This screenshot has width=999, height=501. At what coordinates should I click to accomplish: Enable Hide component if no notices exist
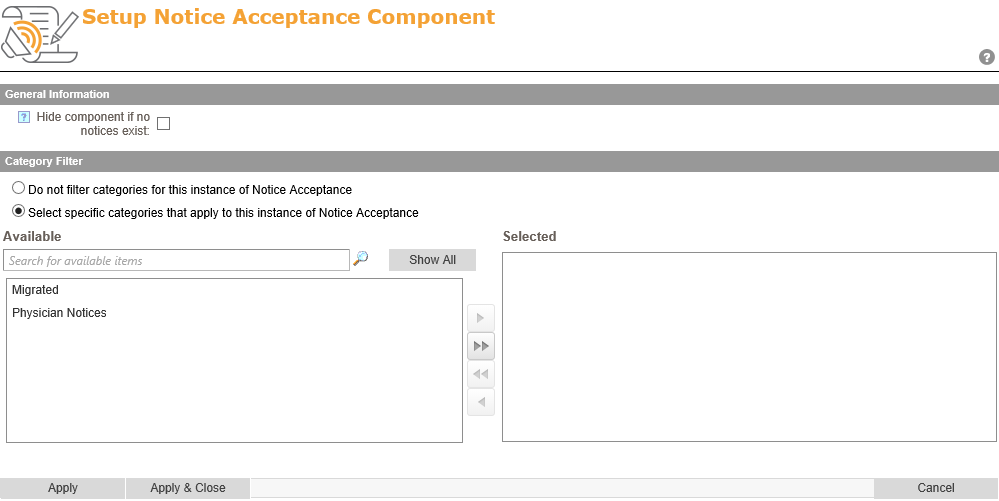[164, 124]
